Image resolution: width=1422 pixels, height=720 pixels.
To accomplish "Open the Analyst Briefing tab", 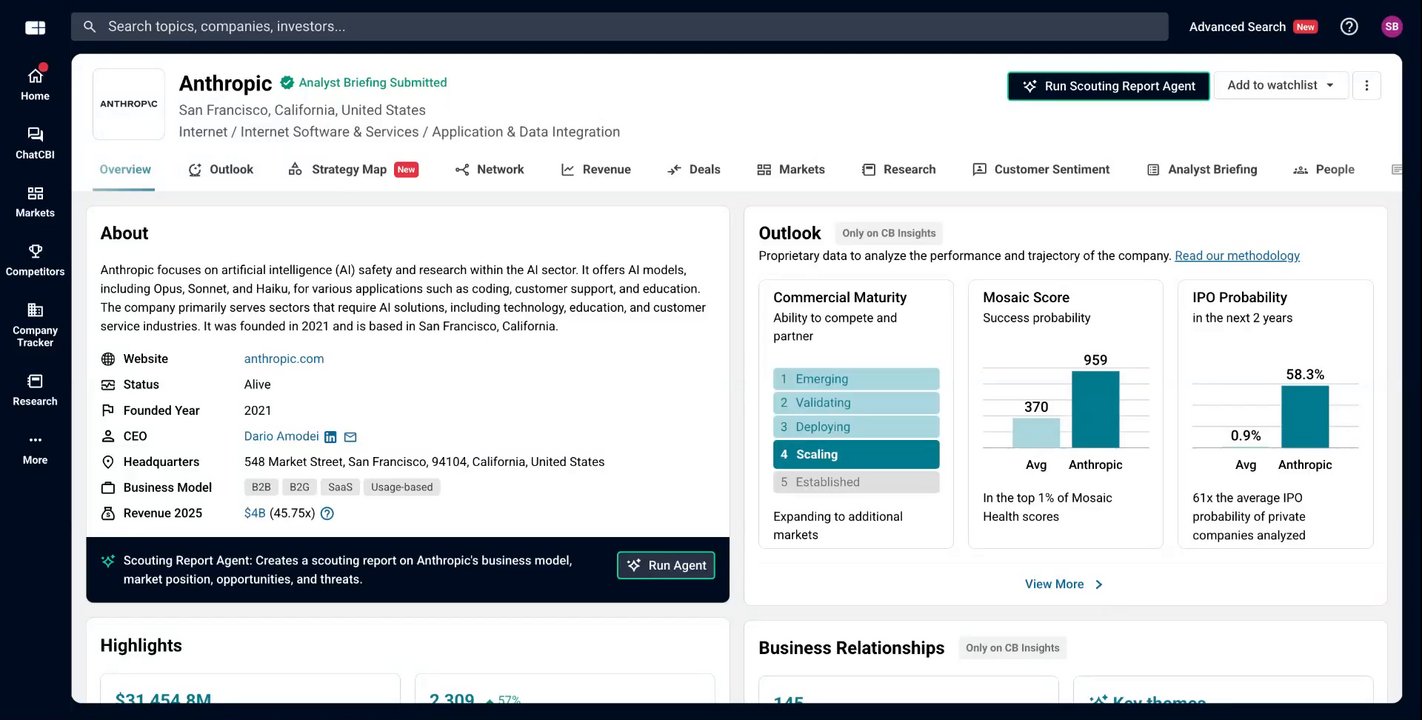I will coord(1202,170).
